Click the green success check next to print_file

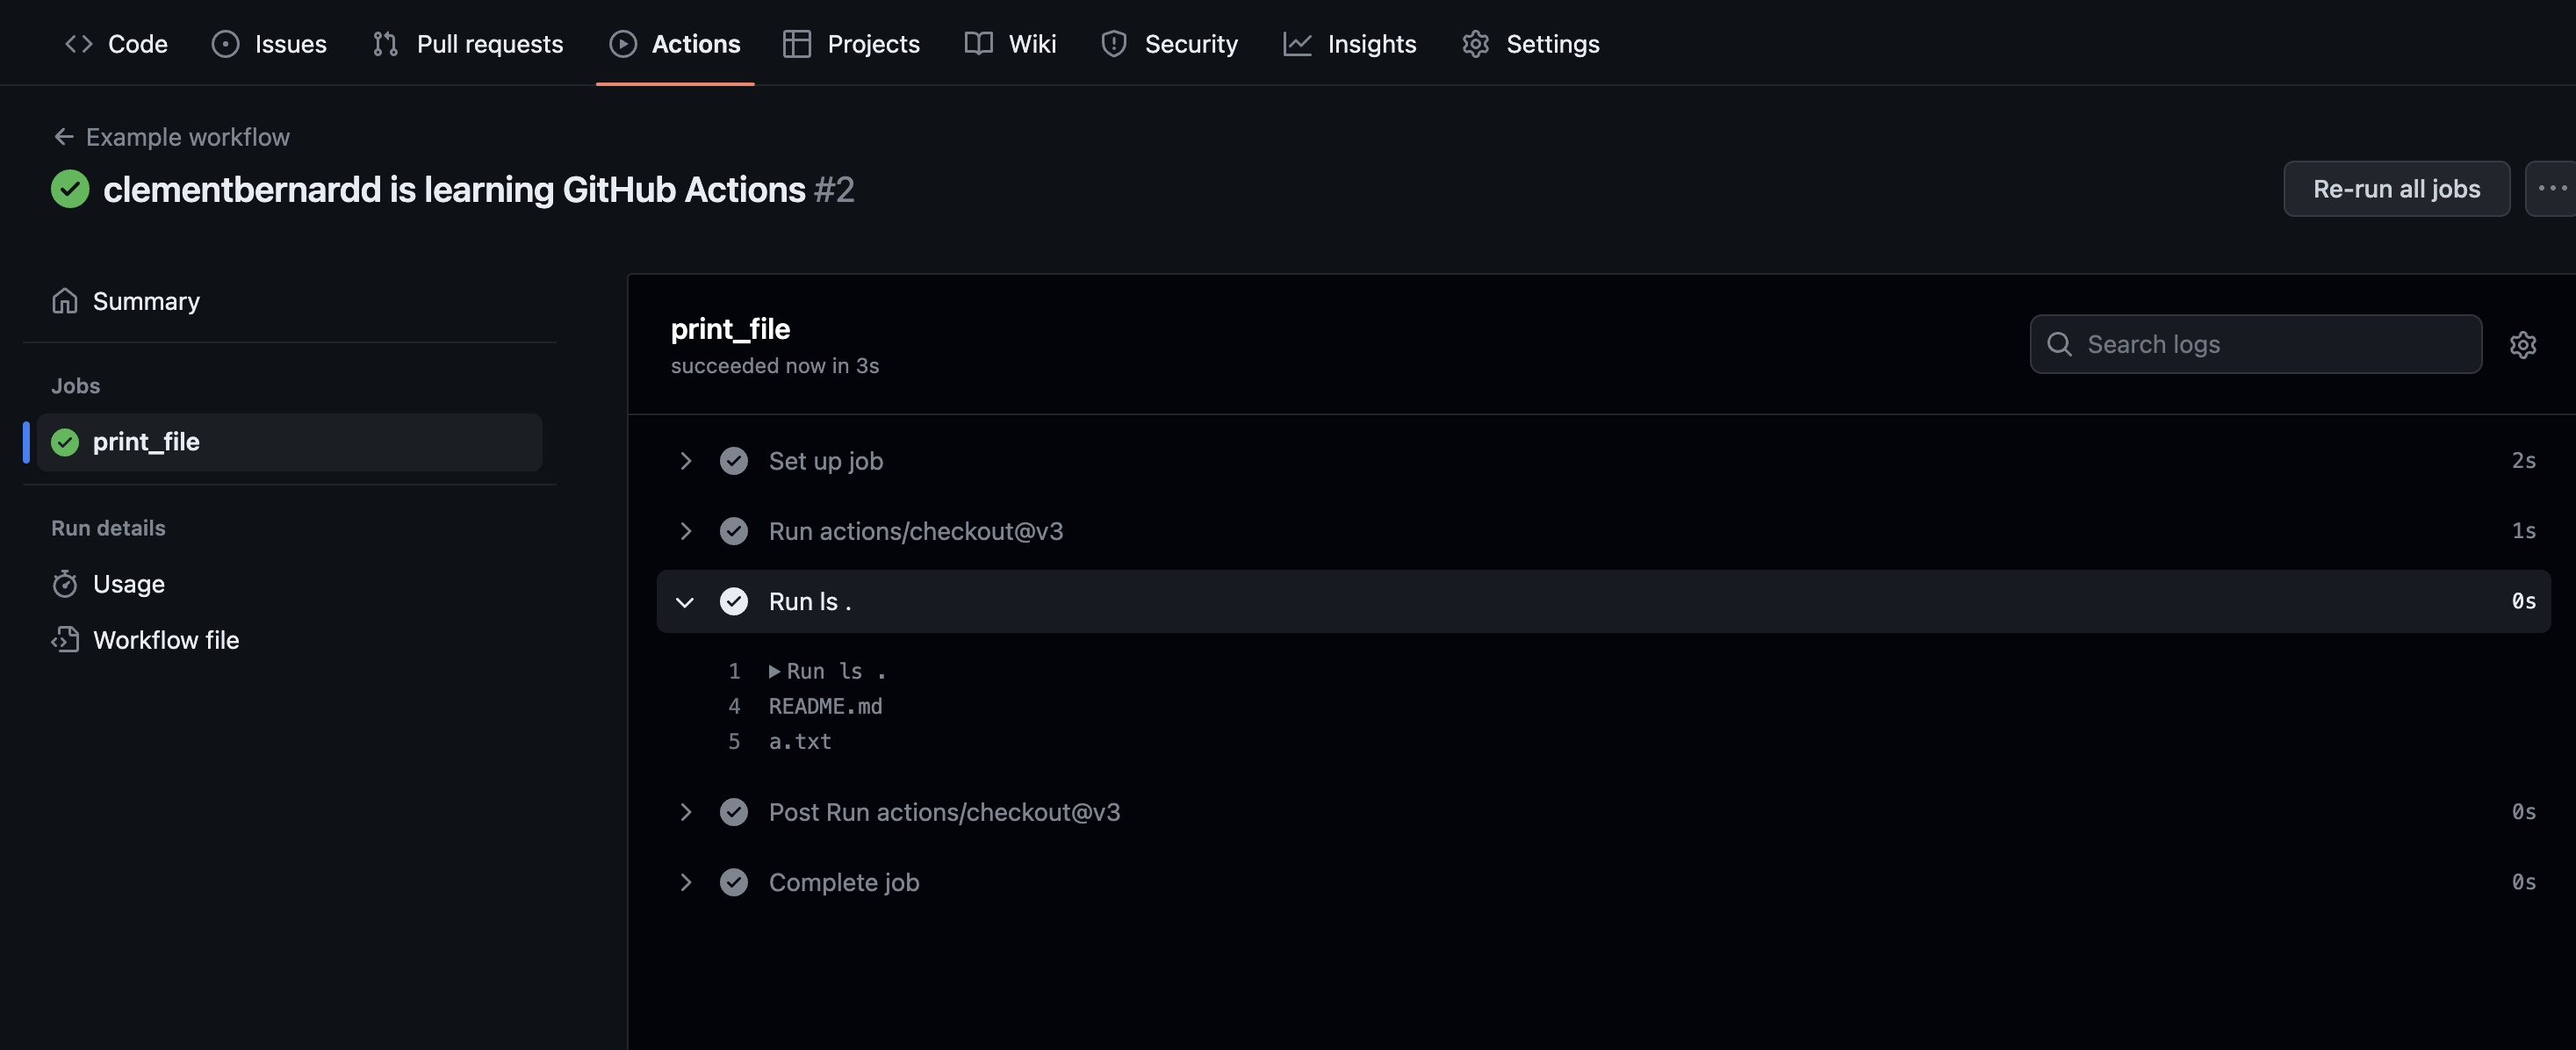click(66, 441)
